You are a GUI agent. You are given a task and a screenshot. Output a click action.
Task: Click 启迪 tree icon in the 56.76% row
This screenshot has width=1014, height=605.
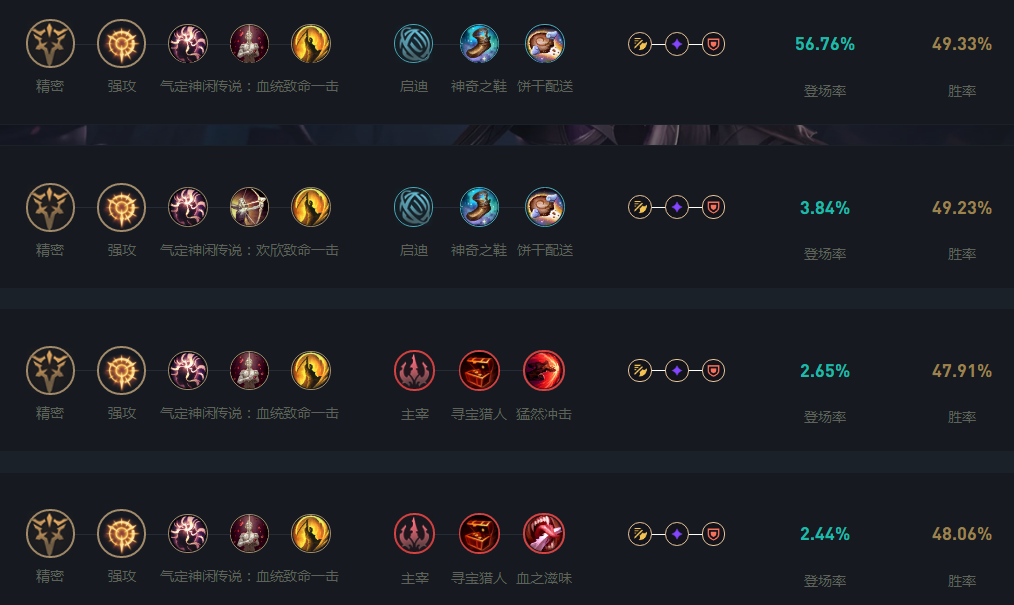414,44
